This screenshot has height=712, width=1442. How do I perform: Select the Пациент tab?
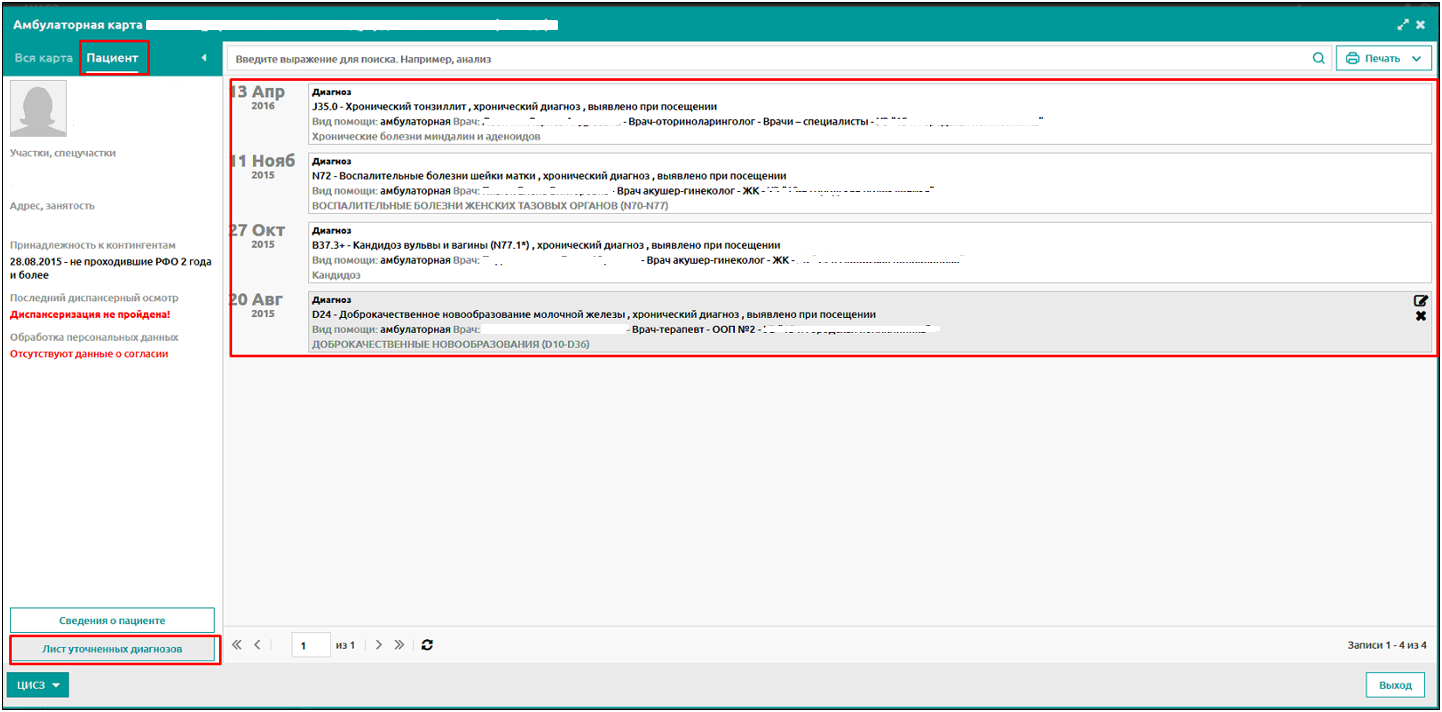click(x=113, y=58)
